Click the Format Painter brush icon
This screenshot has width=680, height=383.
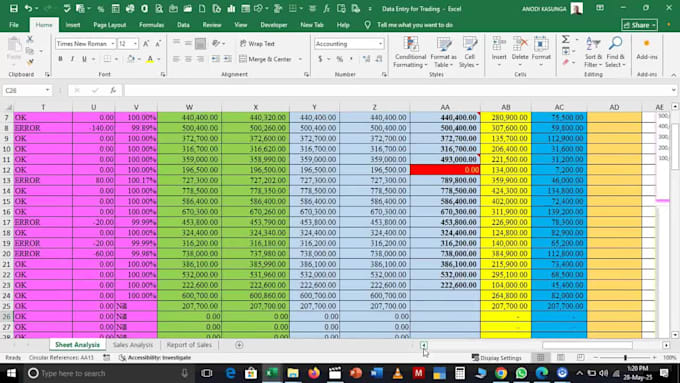point(30,62)
